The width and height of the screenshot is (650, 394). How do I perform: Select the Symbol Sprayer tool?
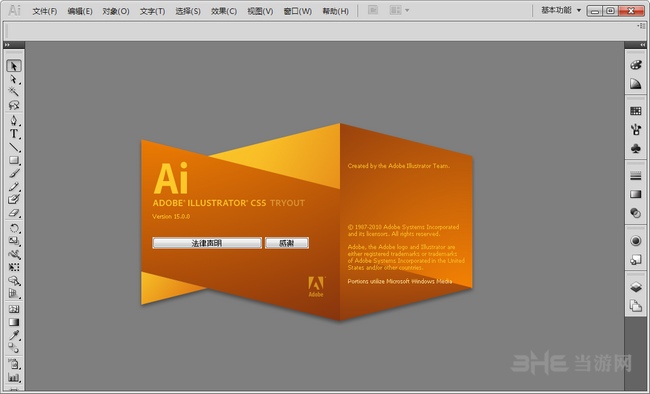[x=14, y=364]
